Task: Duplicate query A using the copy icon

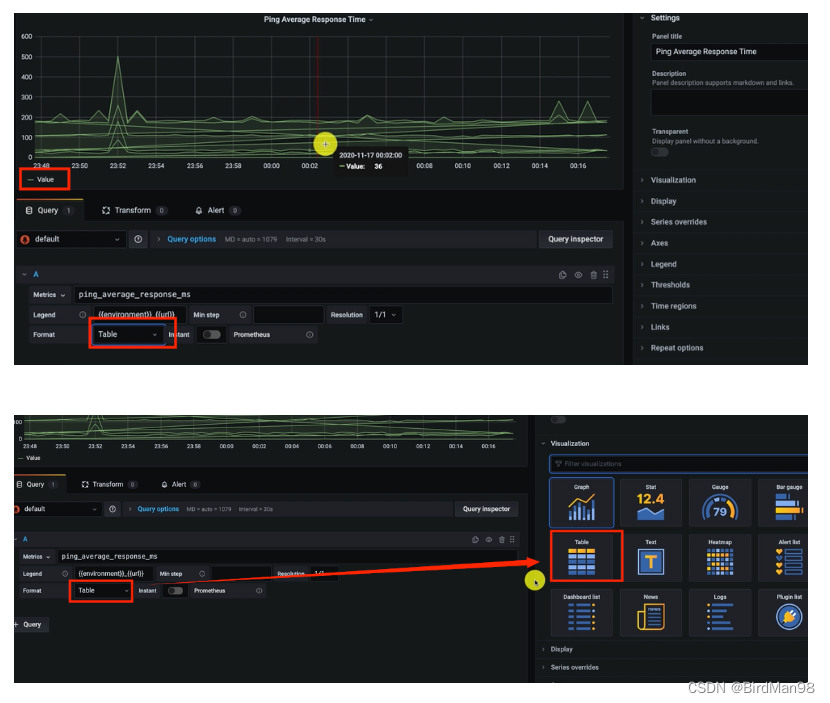Action: pyautogui.click(x=562, y=274)
